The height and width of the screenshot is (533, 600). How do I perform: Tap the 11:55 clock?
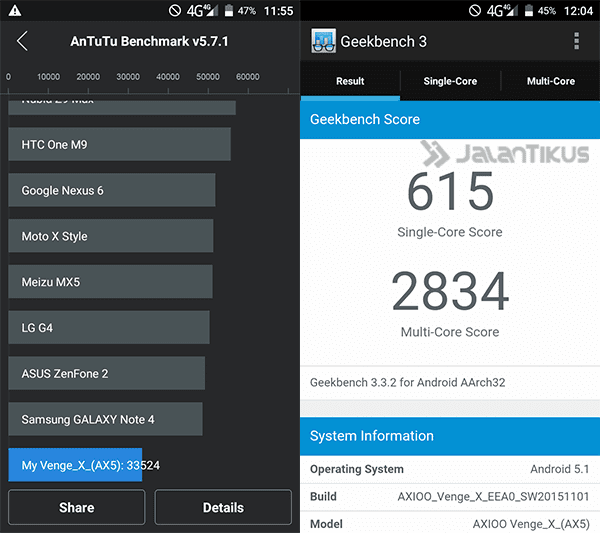(278, 11)
